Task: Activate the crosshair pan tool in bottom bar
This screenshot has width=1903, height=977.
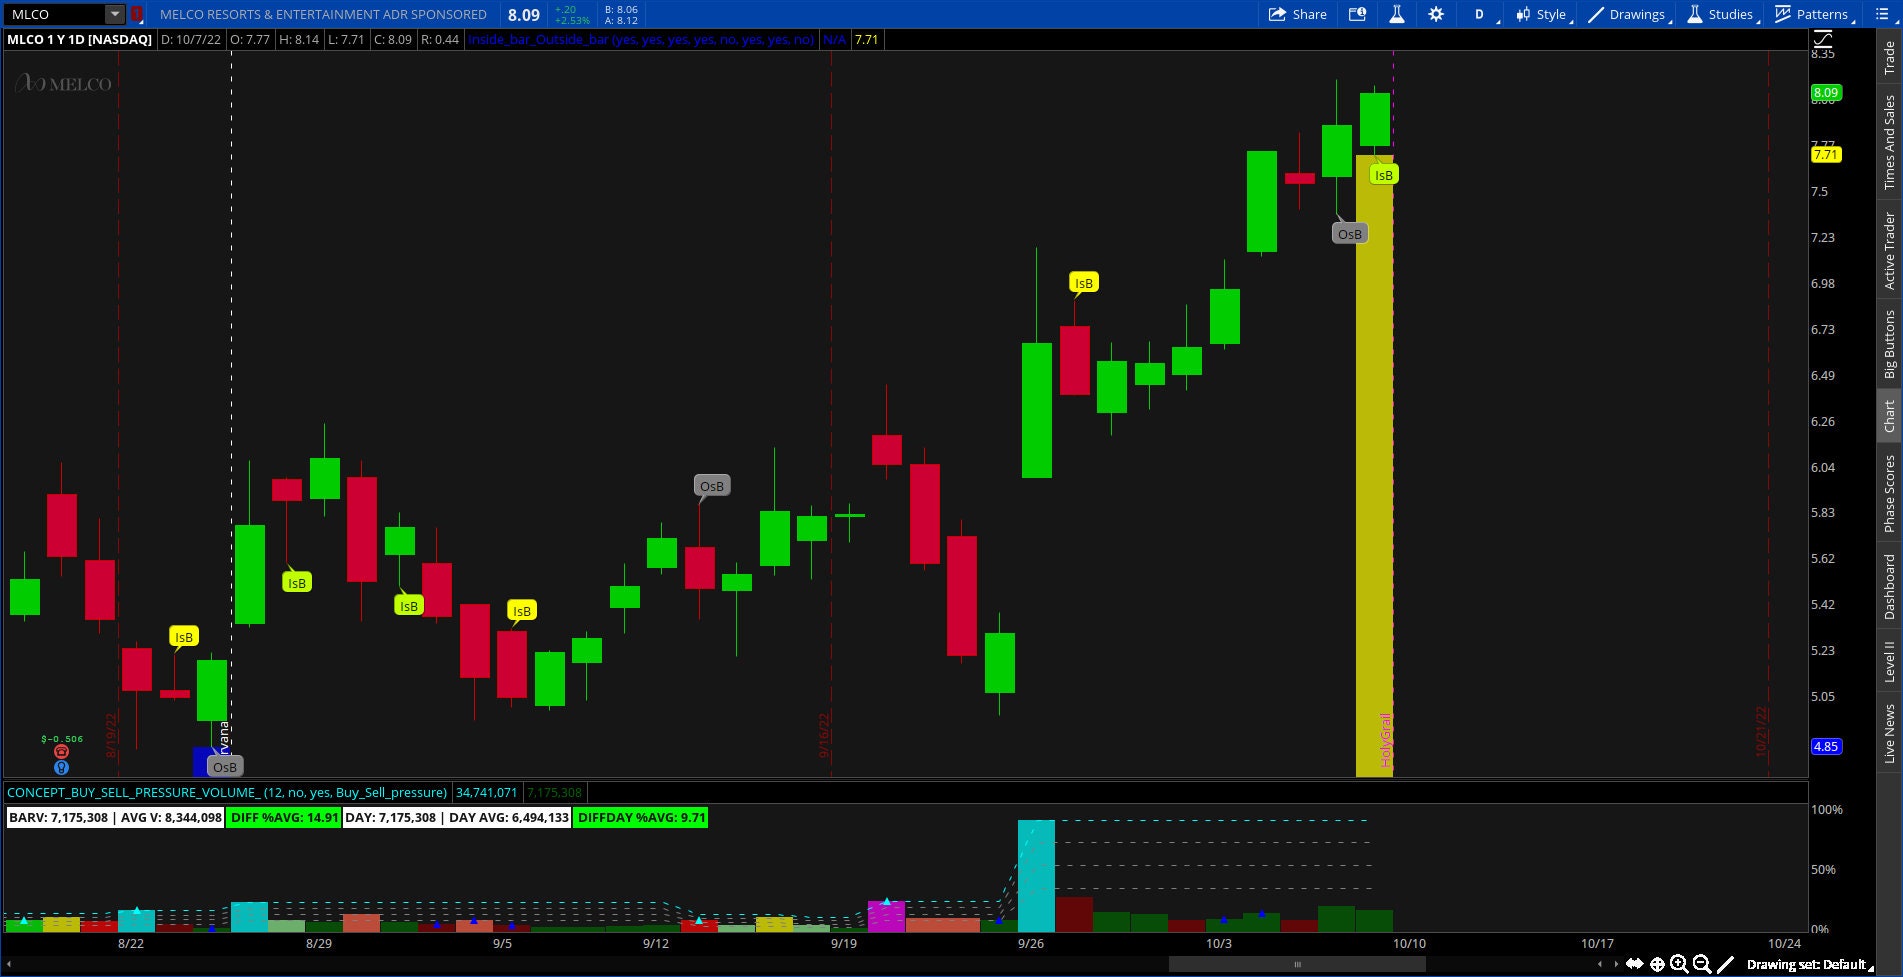Action: point(1657,963)
